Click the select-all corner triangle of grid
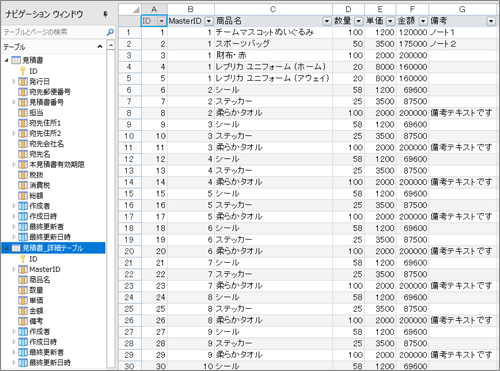Image resolution: width=500 pixels, height=371 pixels. pyautogui.click(x=136, y=10)
